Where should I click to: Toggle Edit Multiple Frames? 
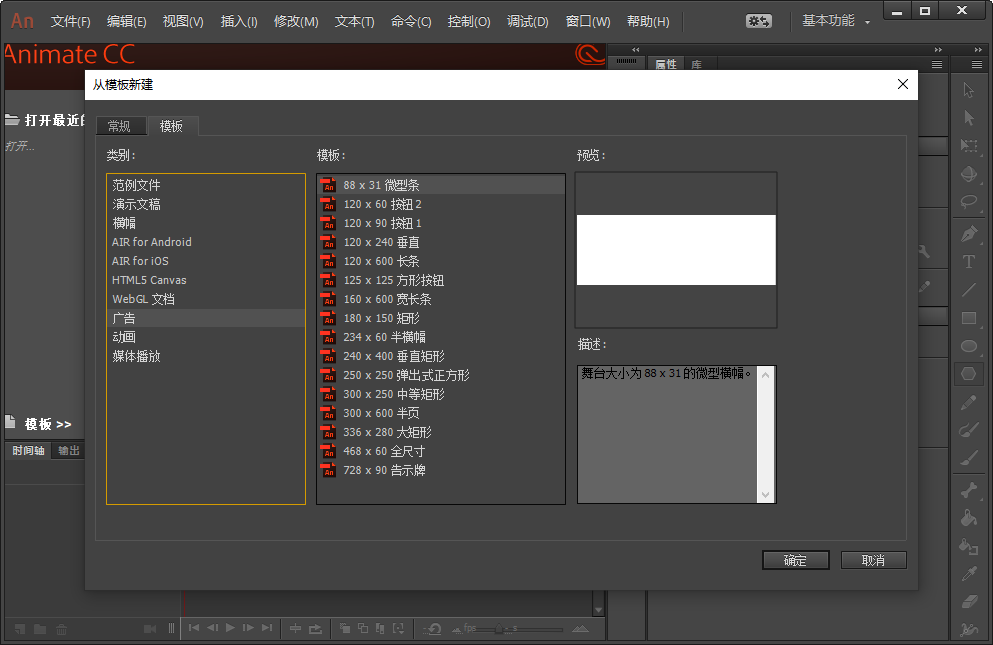click(379, 629)
